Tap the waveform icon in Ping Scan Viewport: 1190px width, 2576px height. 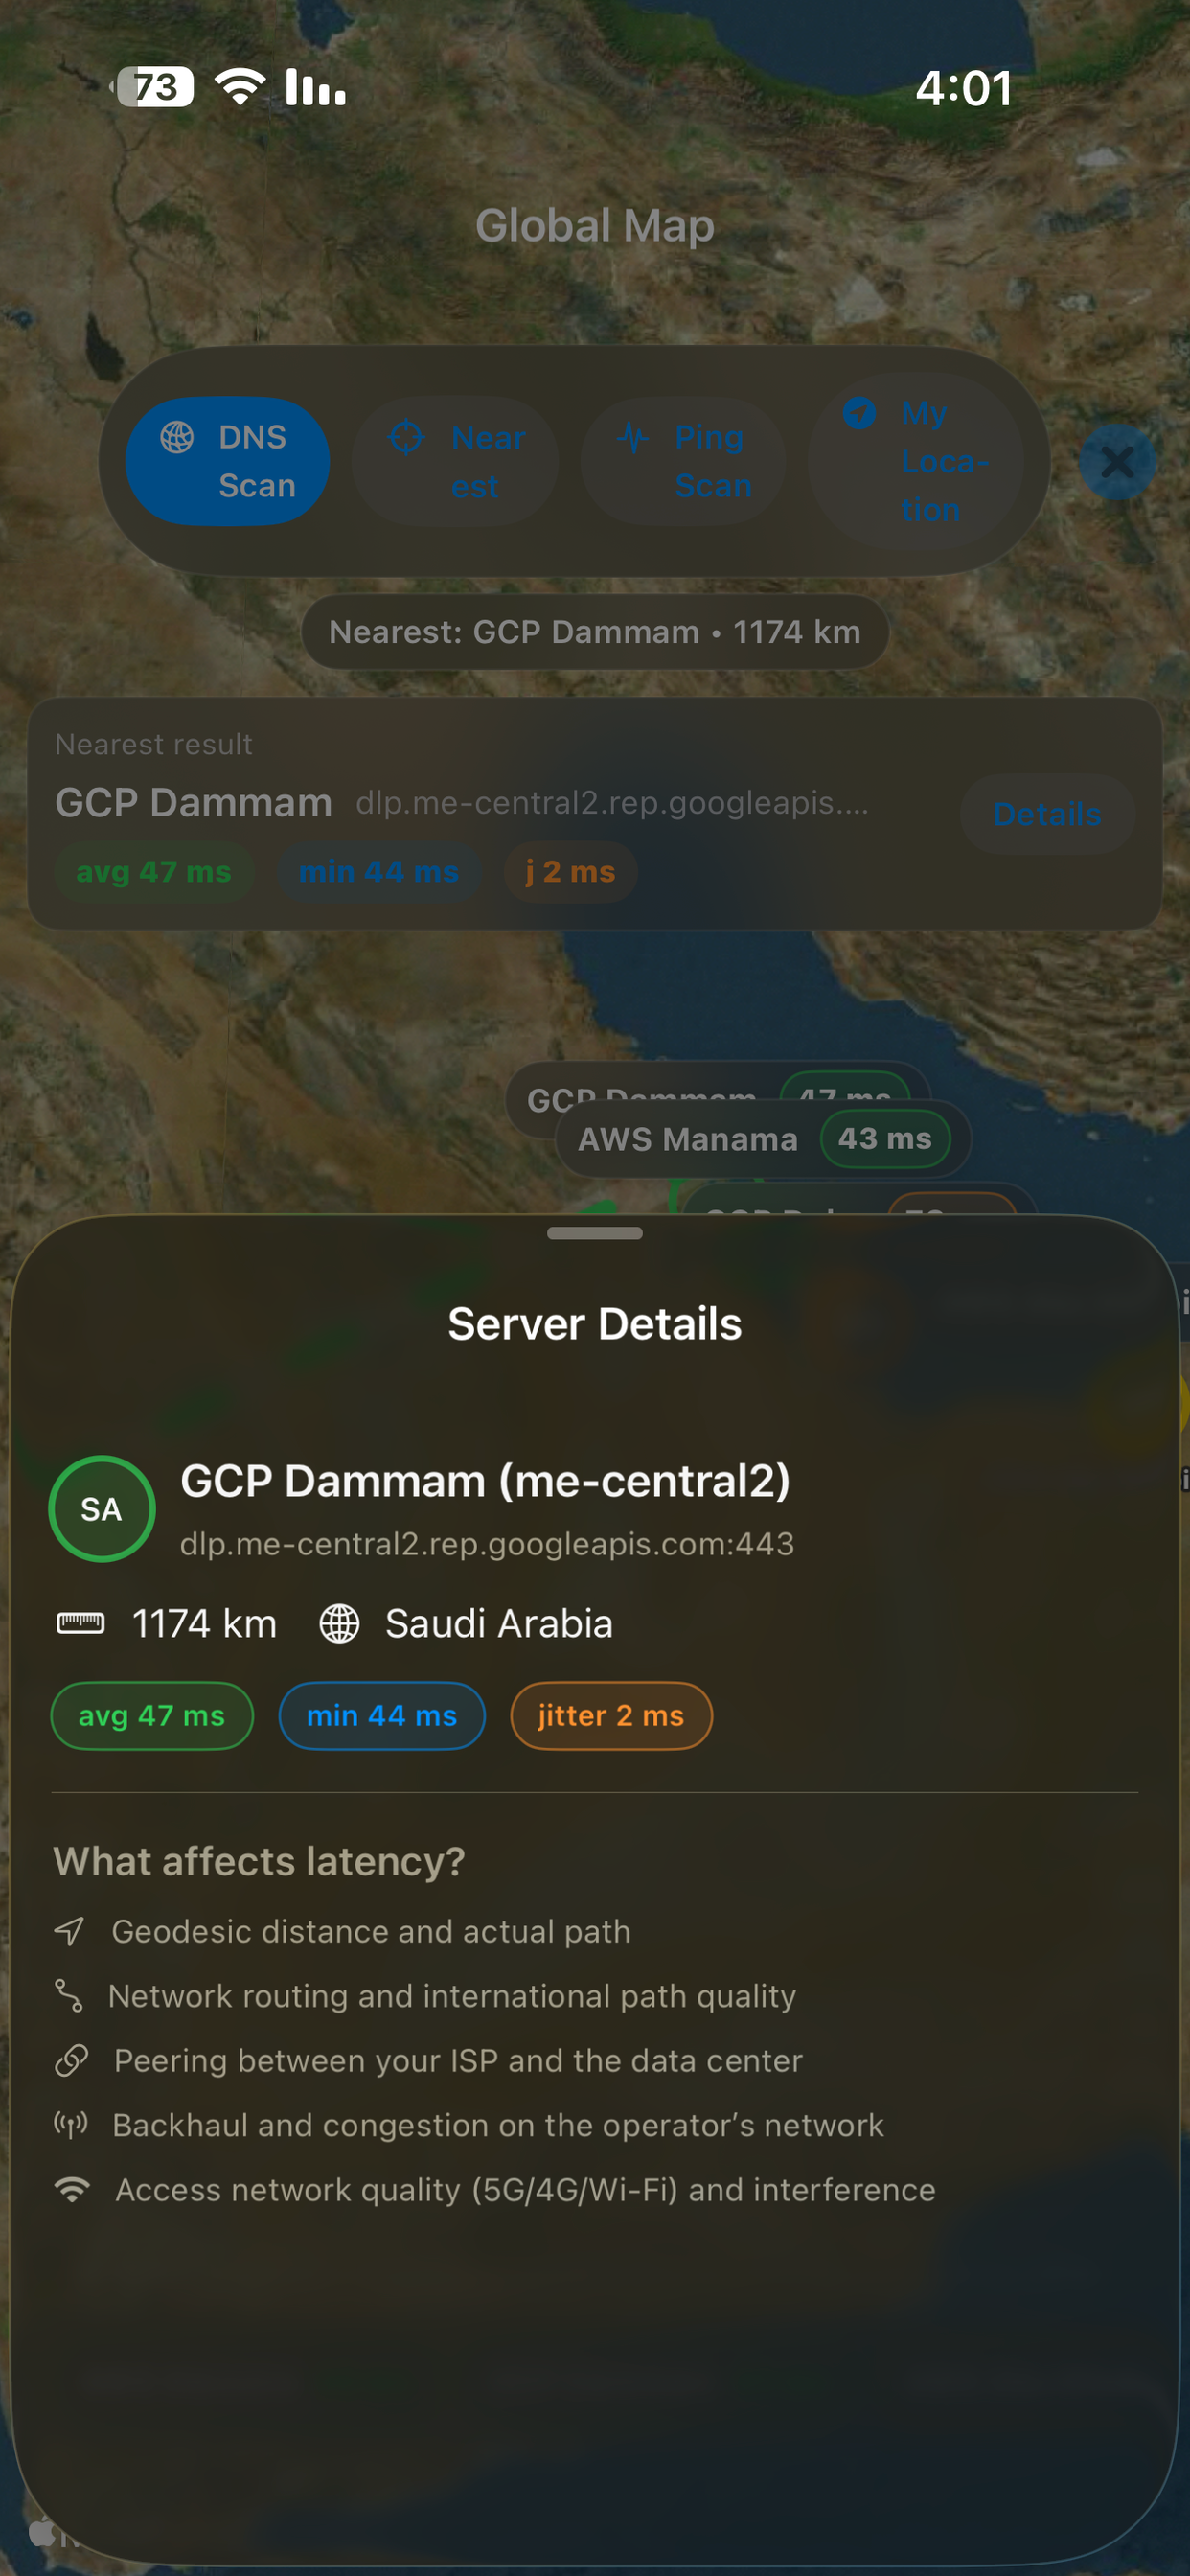(x=634, y=437)
